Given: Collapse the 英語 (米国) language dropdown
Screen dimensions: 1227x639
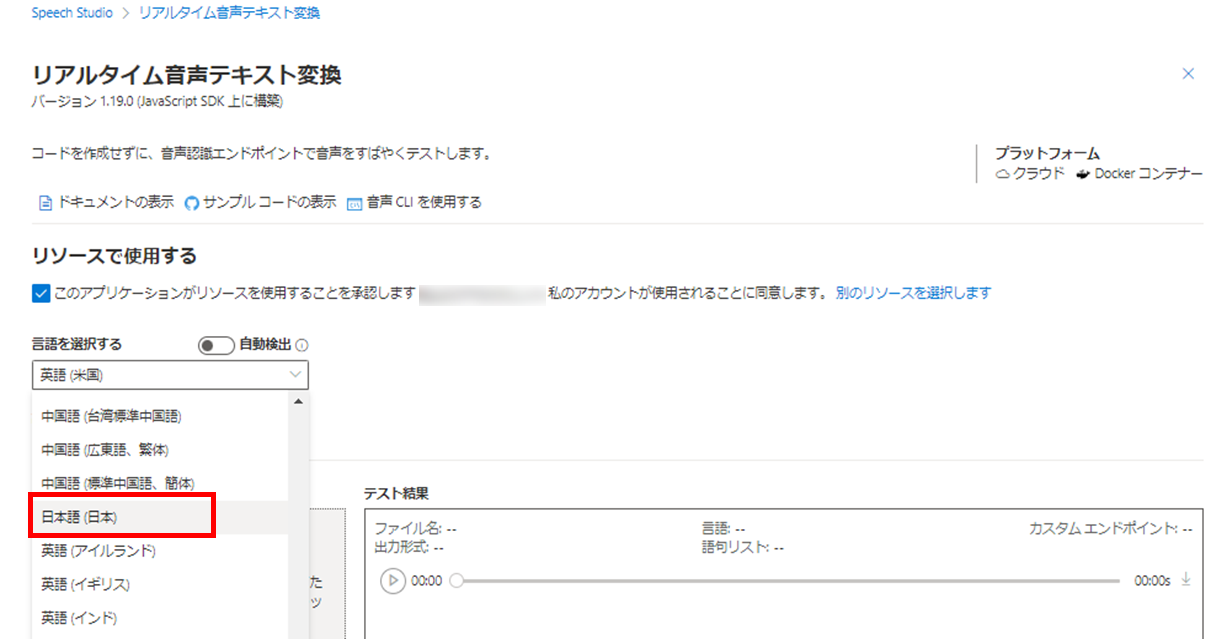Looking at the screenshot, I should click(170, 375).
